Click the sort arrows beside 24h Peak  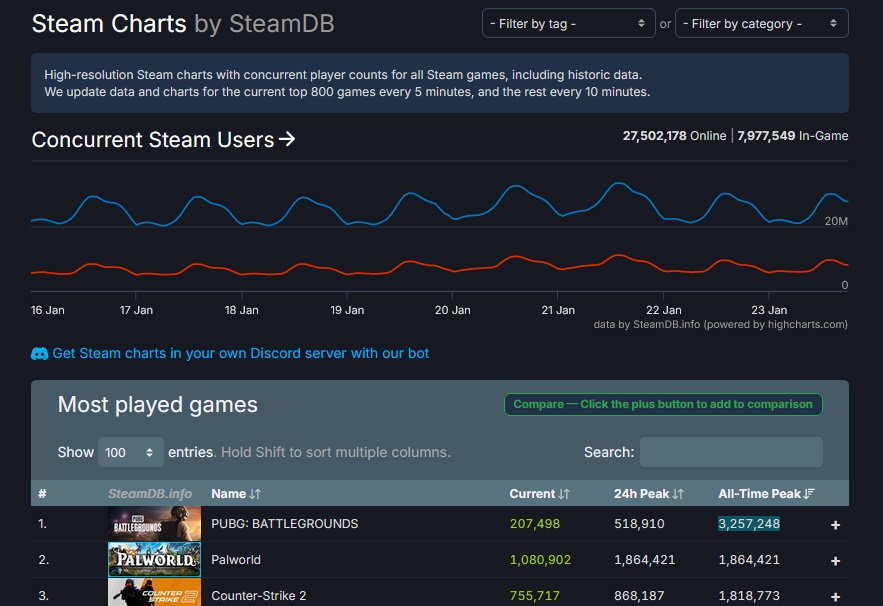(x=678, y=494)
